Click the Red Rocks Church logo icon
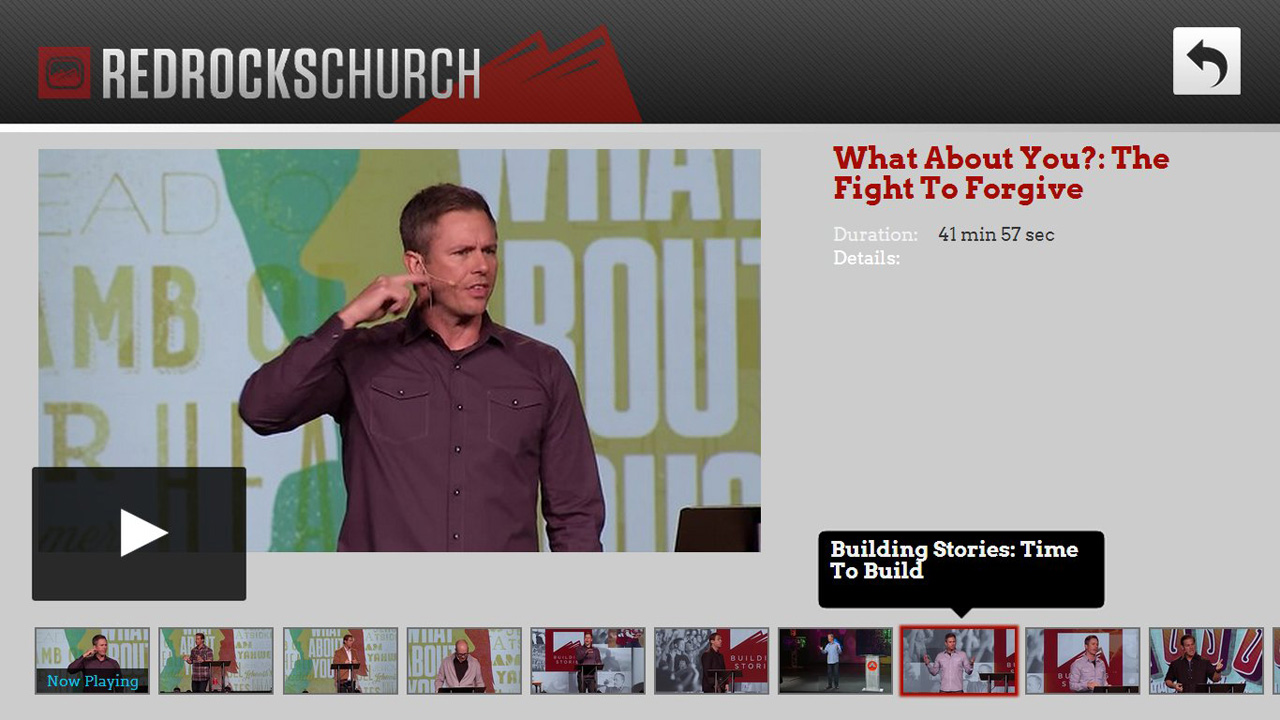The height and width of the screenshot is (720, 1280). point(64,73)
